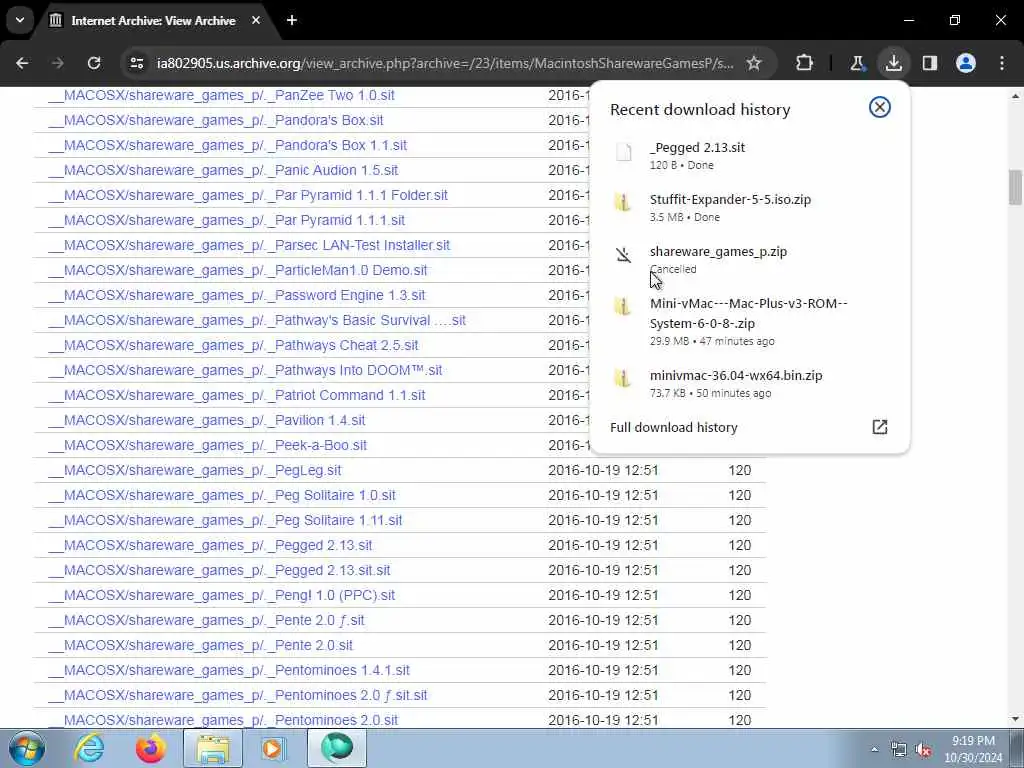1024x768 pixels.
Task: Open the _Pandora's Box 1.1.sit link
Action: click(227, 145)
